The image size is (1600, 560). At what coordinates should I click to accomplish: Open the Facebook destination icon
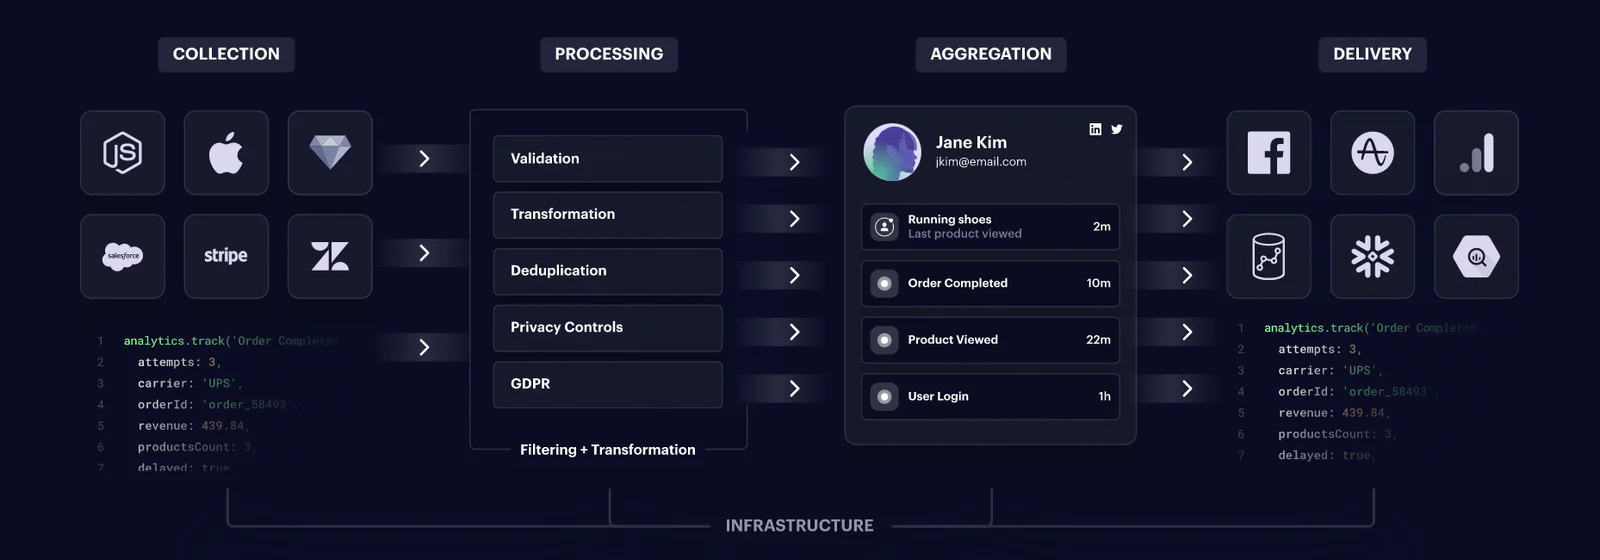pos(1268,153)
